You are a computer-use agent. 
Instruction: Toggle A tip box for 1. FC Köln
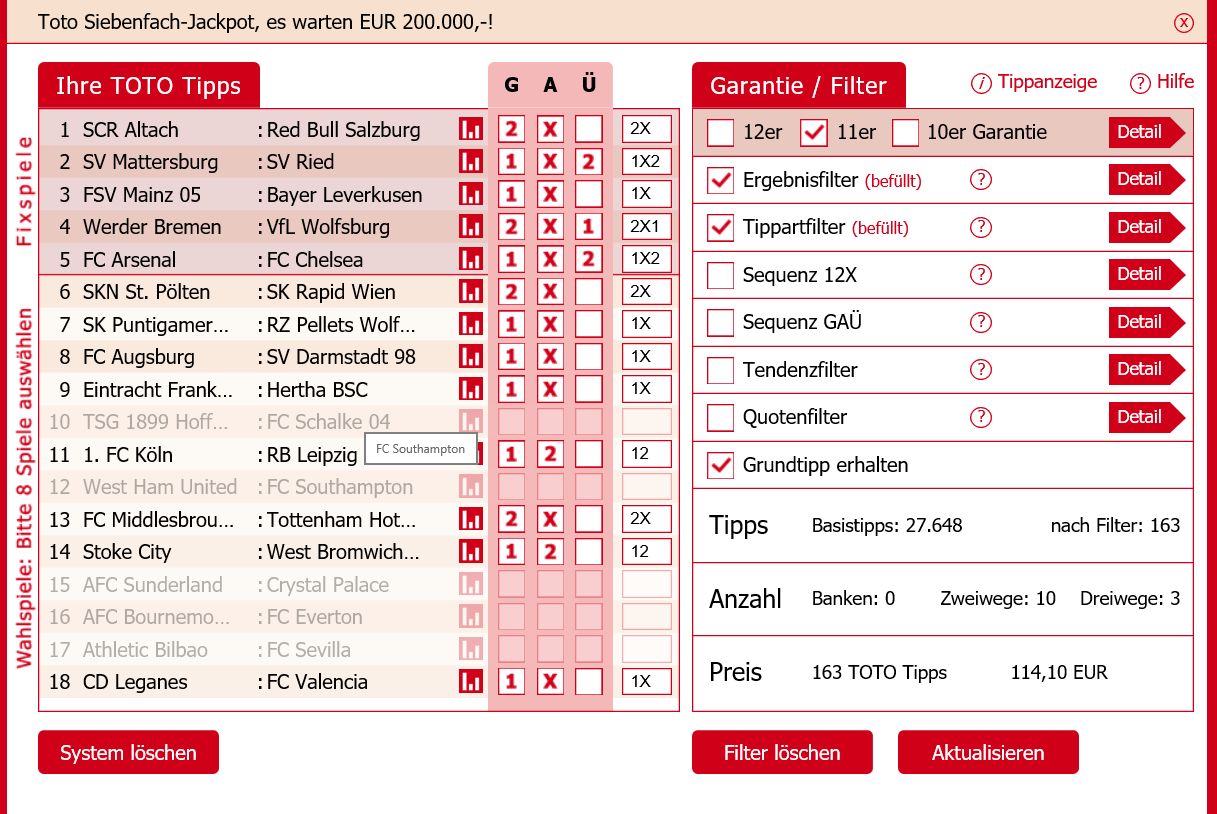tap(550, 454)
